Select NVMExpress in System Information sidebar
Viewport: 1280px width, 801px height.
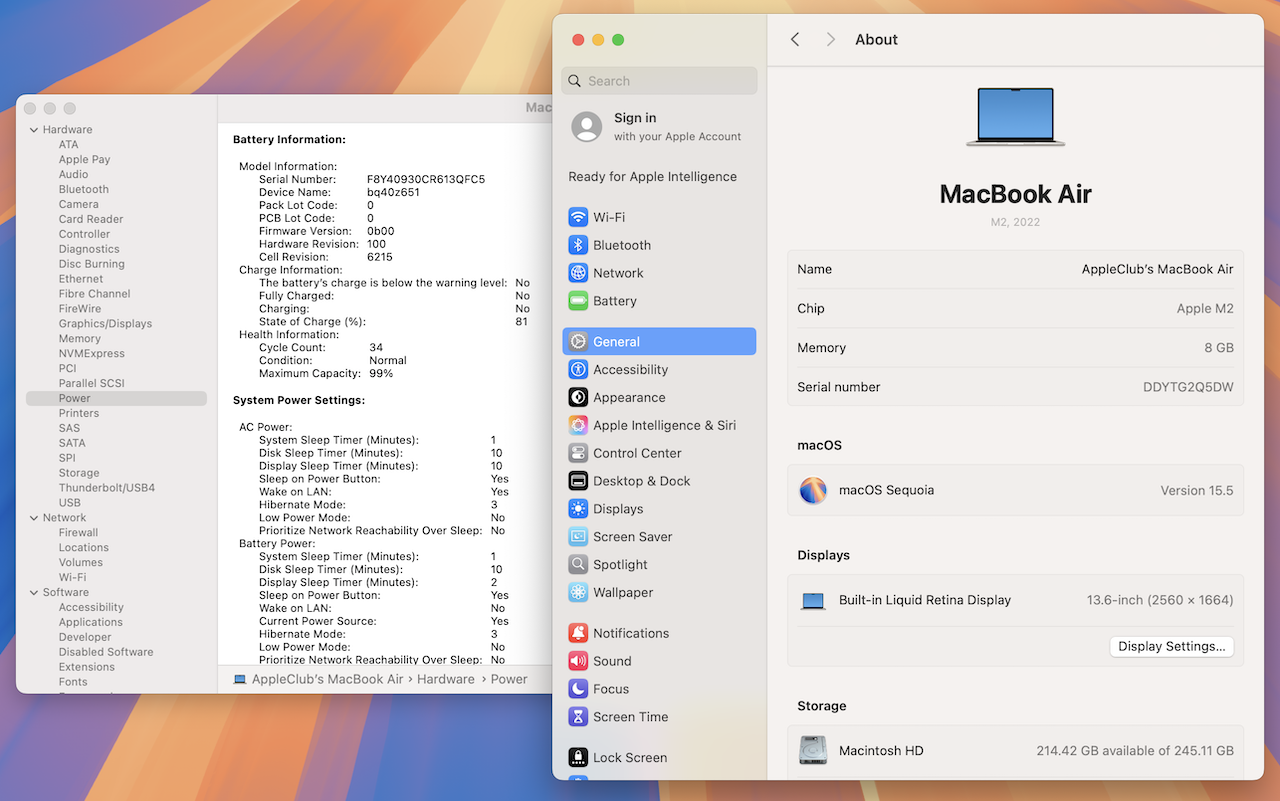pyautogui.click(x=92, y=353)
